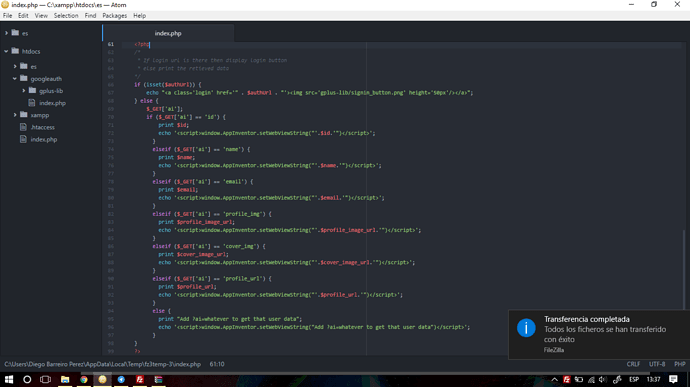Switch to the index.php editor tab
Viewport: 690px width, 387px height.
[x=168, y=33]
